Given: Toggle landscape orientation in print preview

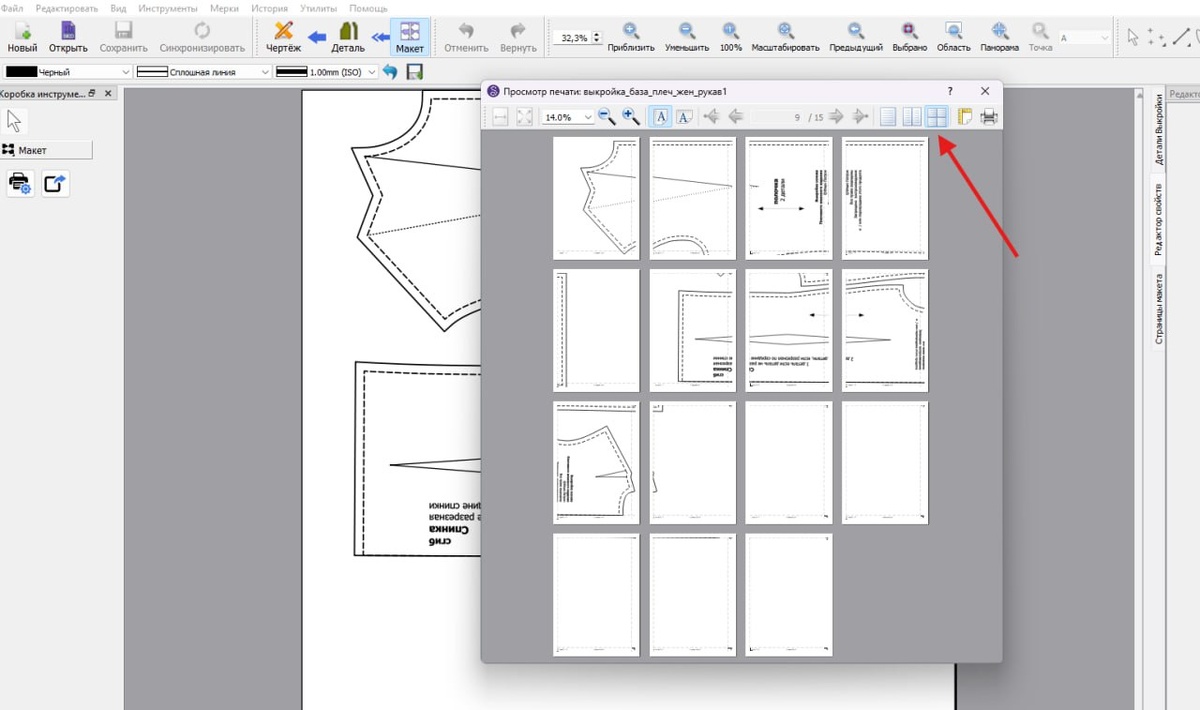Looking at the screenshot, I should 685,117.
